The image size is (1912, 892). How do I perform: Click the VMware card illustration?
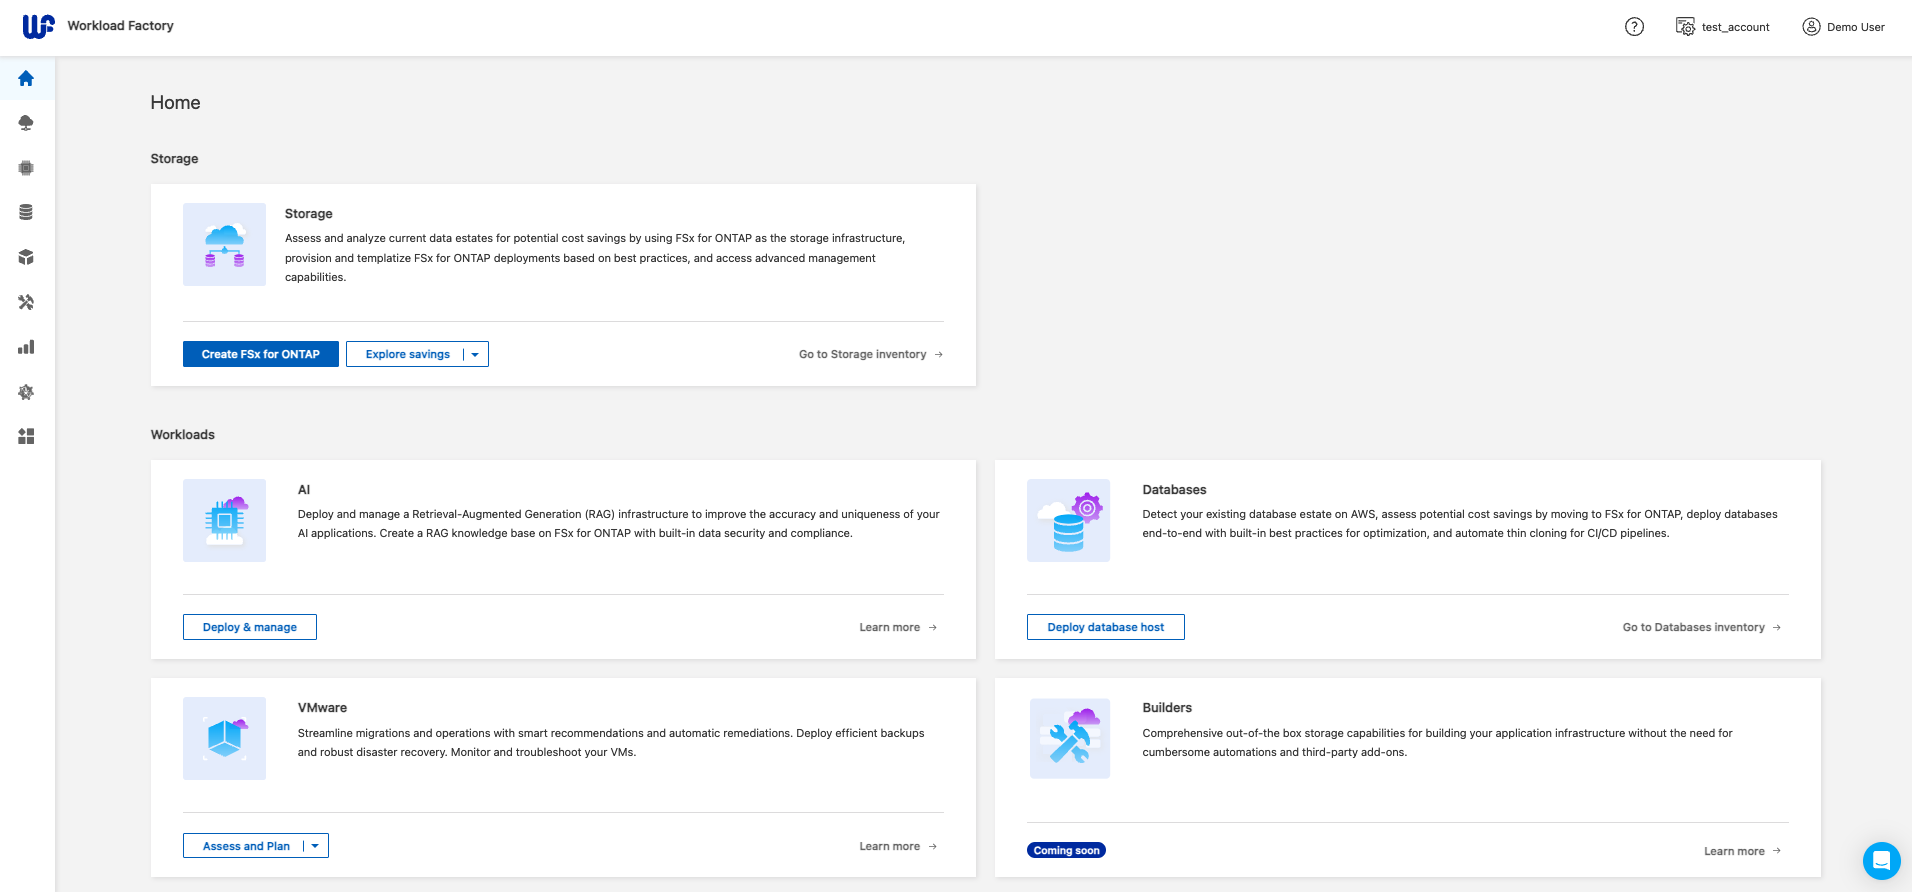pyautogui.click(x=224, y=738)
